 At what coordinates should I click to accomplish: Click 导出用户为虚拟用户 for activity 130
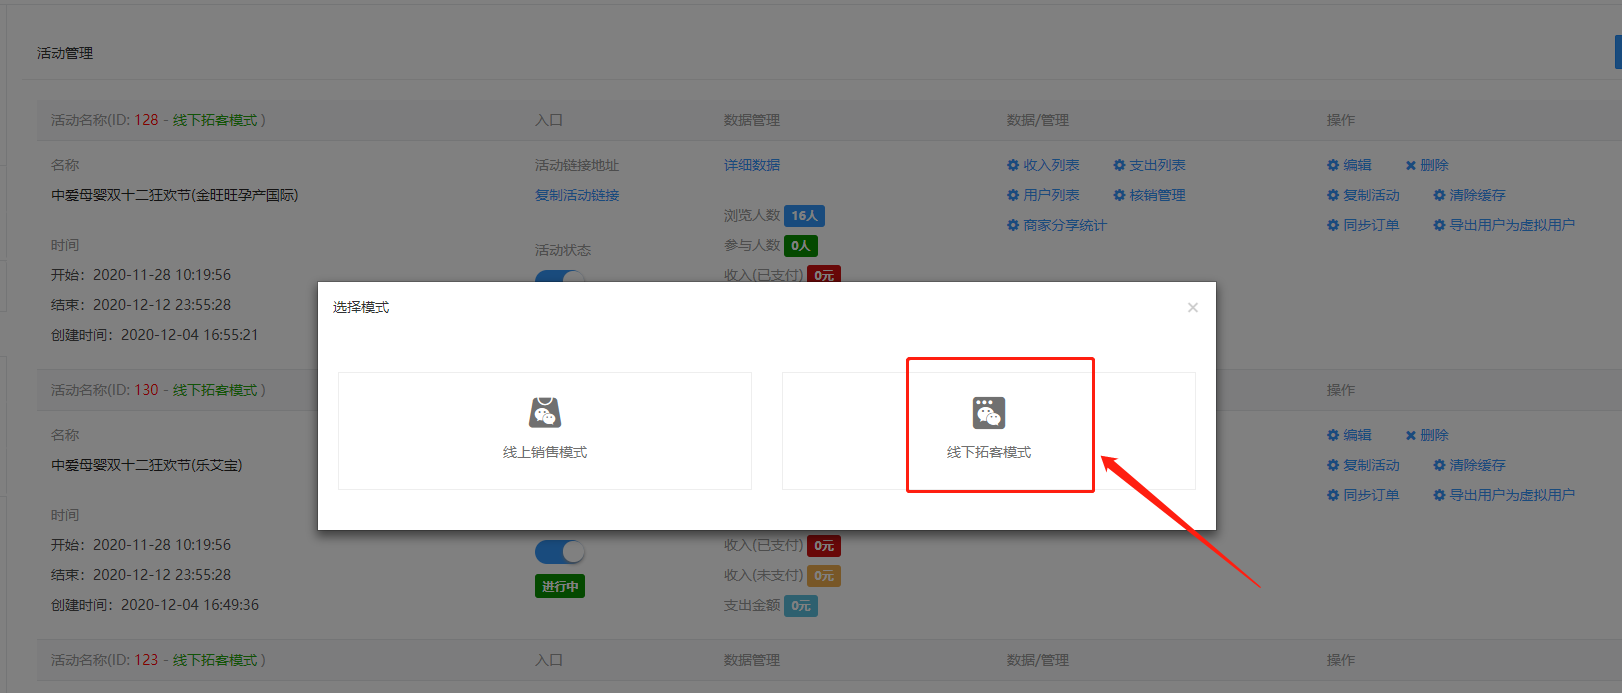(x=1504, y=495)
